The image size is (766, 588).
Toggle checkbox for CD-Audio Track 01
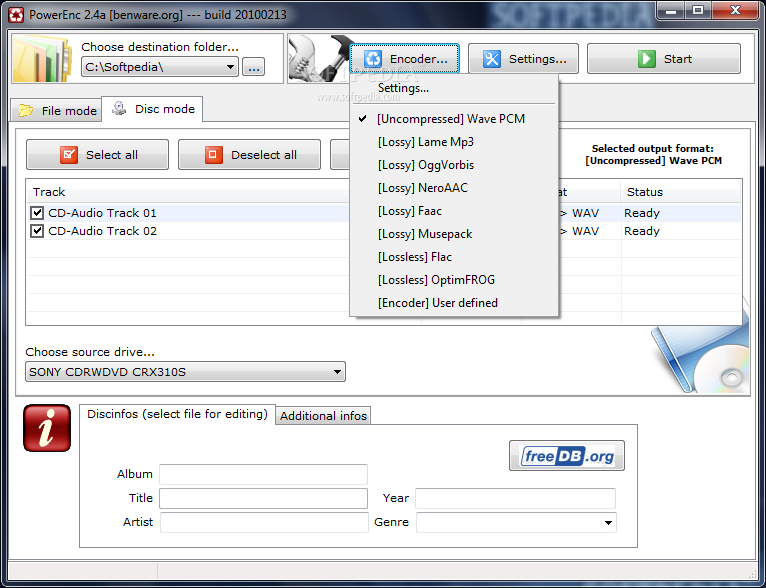(x=37, y=212)
